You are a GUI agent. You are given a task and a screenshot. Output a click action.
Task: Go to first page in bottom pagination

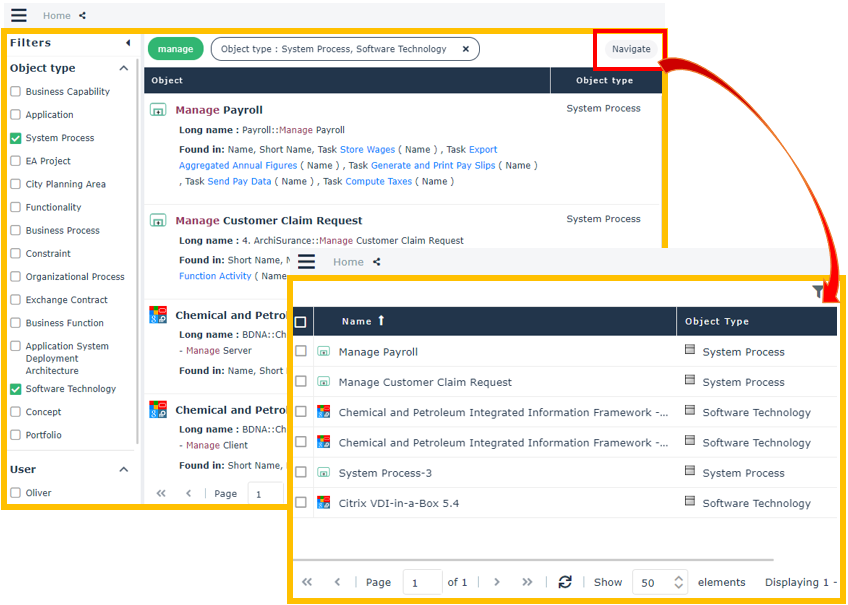[x=307, y=582]
